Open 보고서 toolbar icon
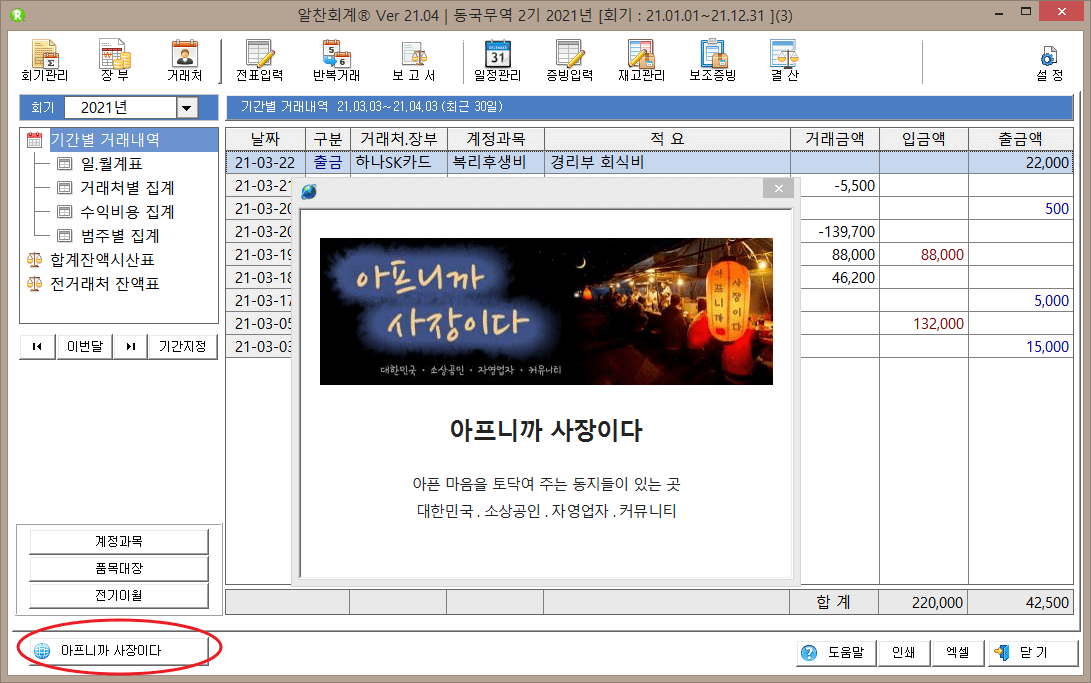The height and width of the screenshot is (683, 1091). point(414,61)
